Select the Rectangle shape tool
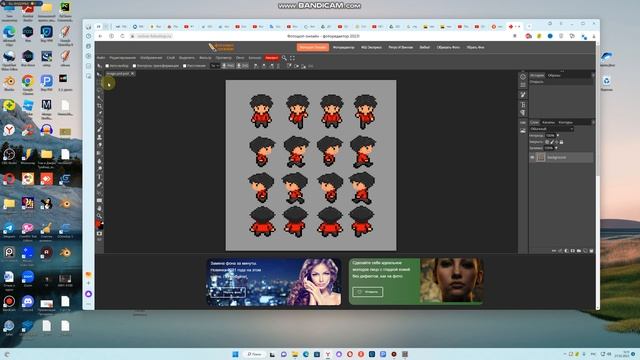The image size is (640, 360). tap(99, 200)
